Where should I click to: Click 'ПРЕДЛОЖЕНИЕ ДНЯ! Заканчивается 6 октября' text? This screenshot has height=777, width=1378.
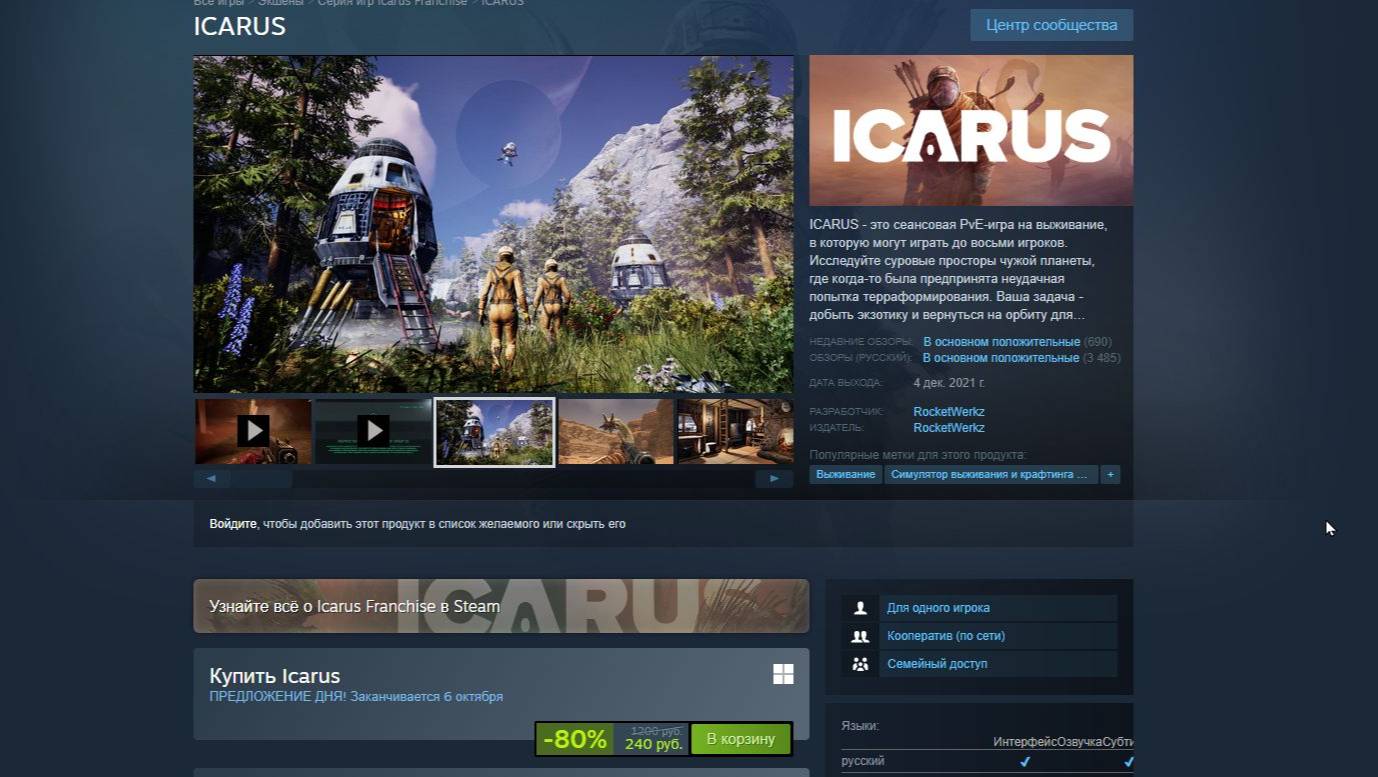click(x=356, y=697)
